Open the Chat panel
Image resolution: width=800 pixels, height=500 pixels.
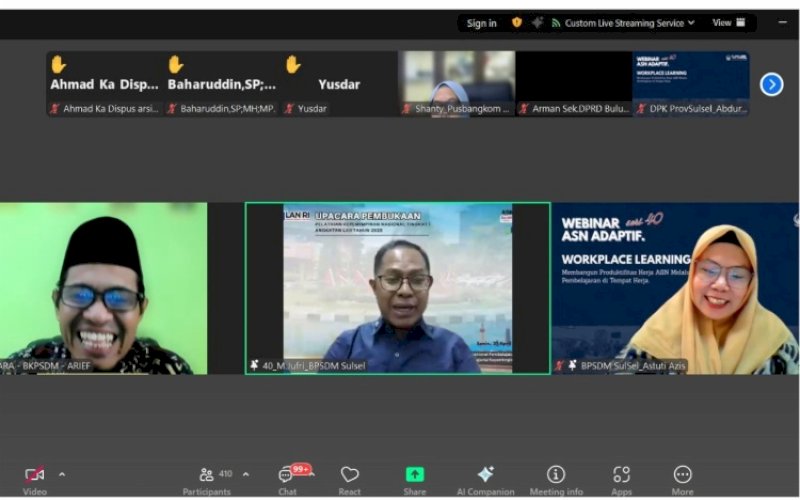click(288, 476)
